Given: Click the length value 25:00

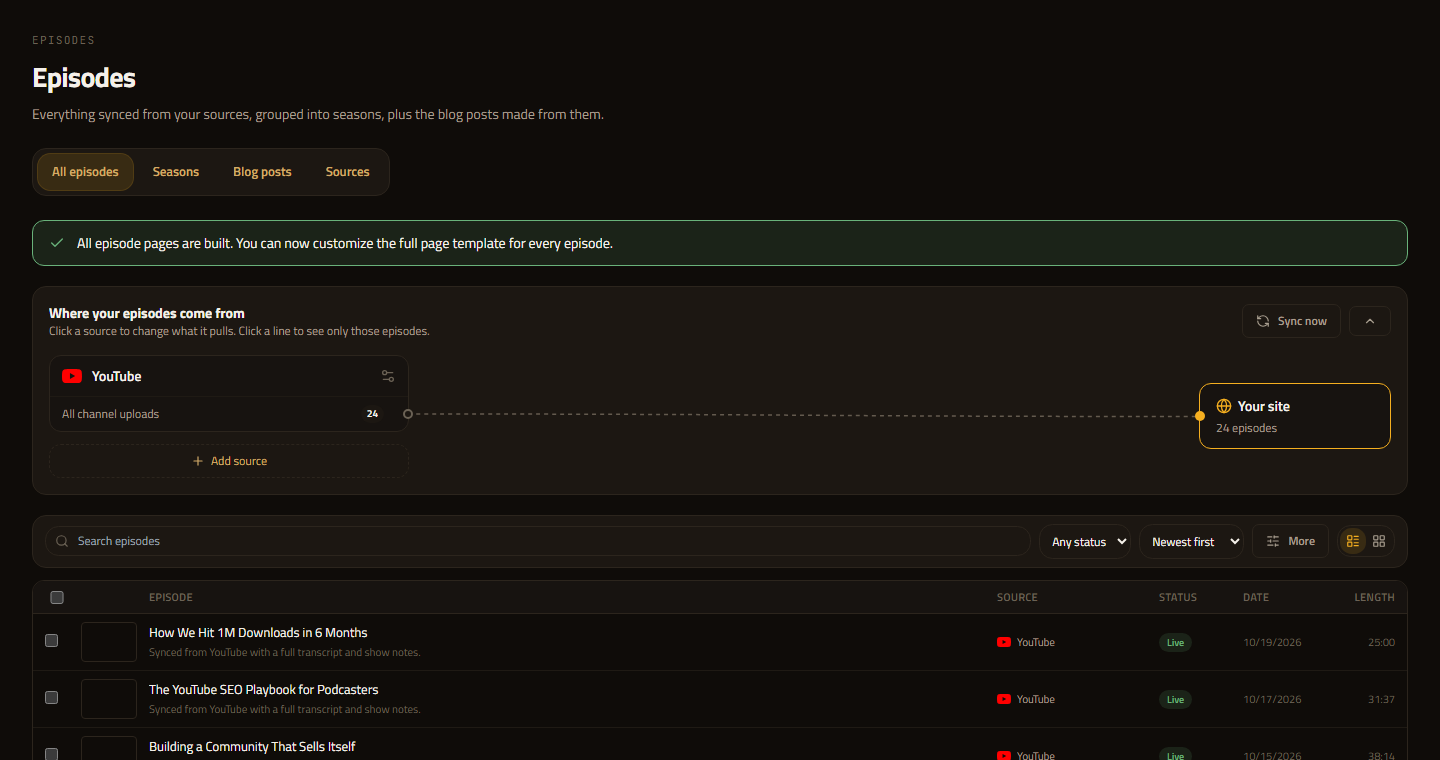Looking at the screenshot, I should [x=1381, y=642].
